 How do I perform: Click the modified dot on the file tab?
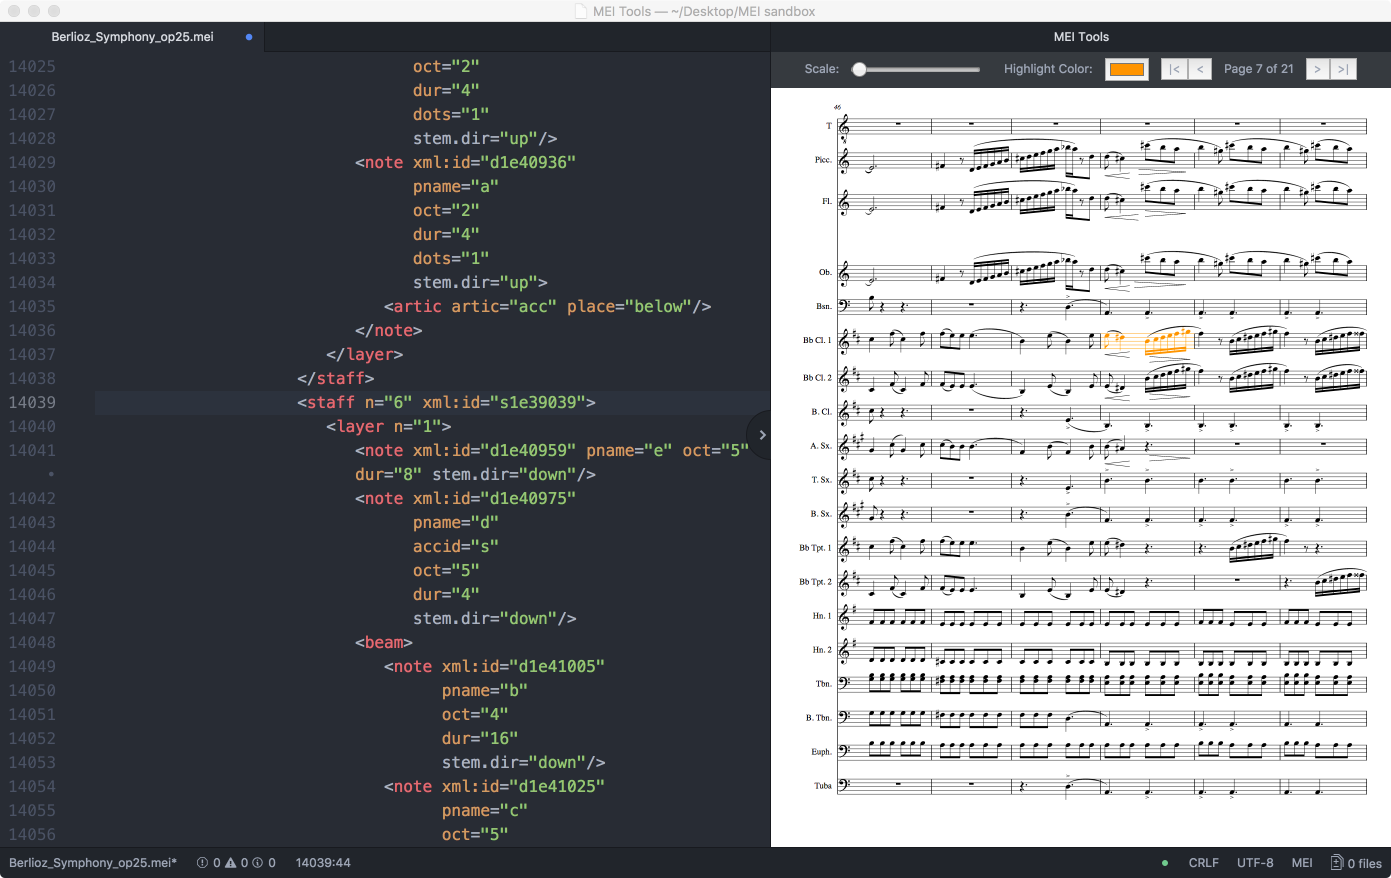249,37
